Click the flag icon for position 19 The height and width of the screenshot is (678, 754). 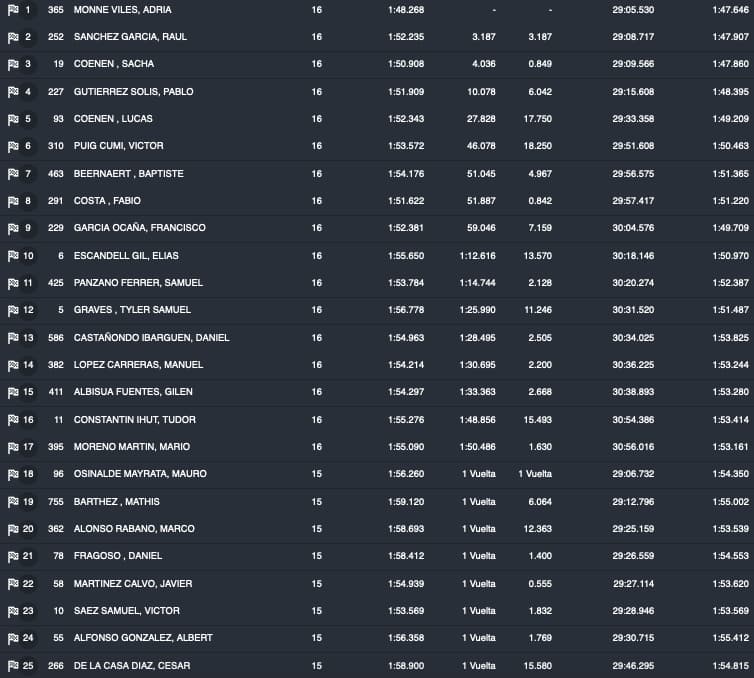[13, 502]
